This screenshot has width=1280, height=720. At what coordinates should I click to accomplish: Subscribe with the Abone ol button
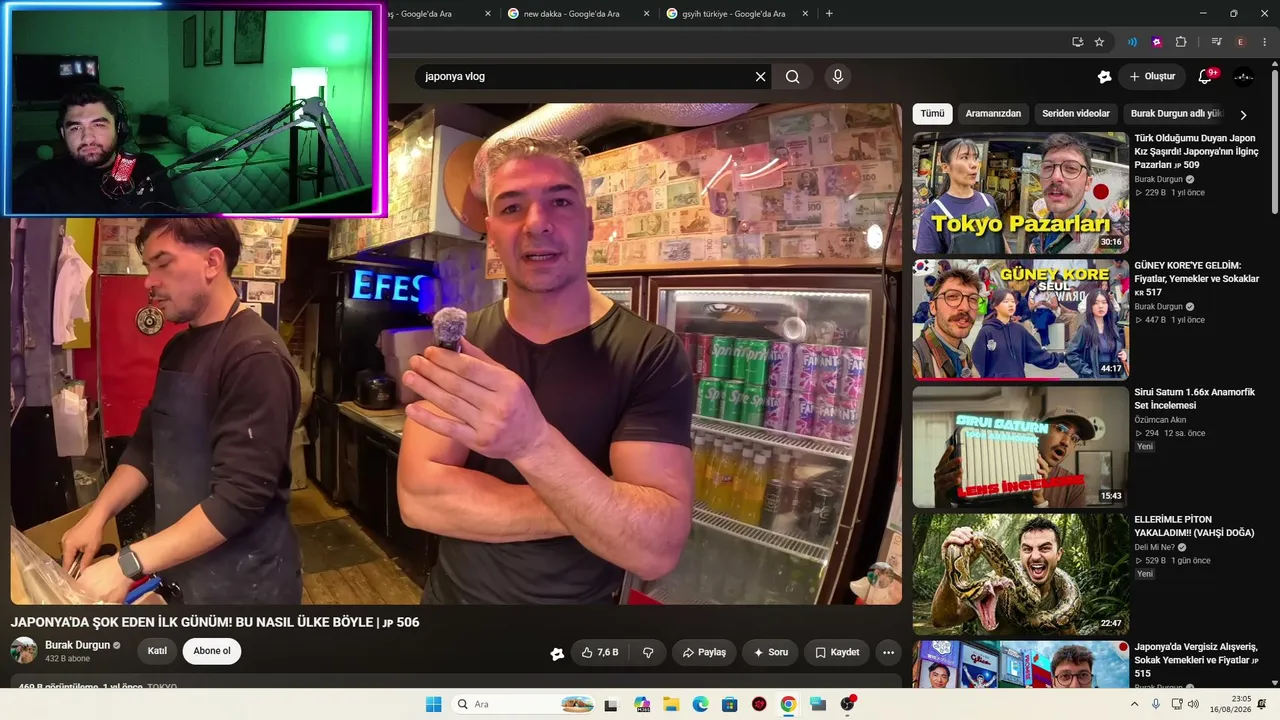coord(212,651)
